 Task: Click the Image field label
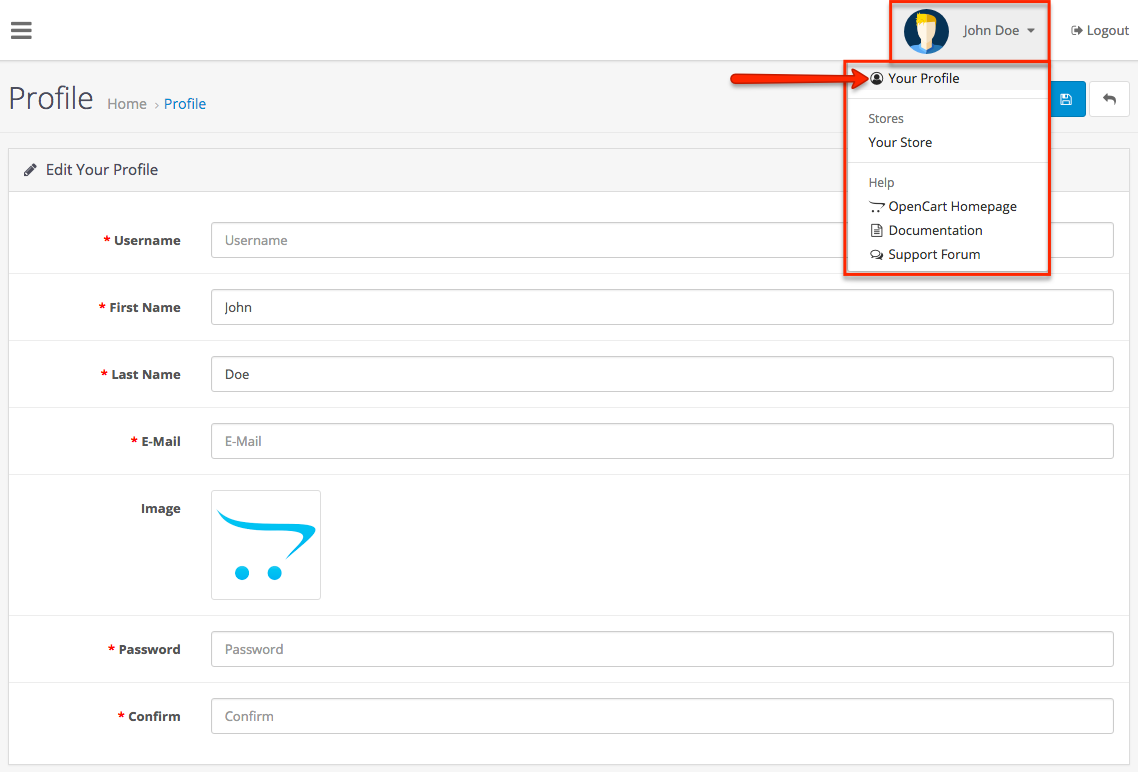click(x=160, y=509)
